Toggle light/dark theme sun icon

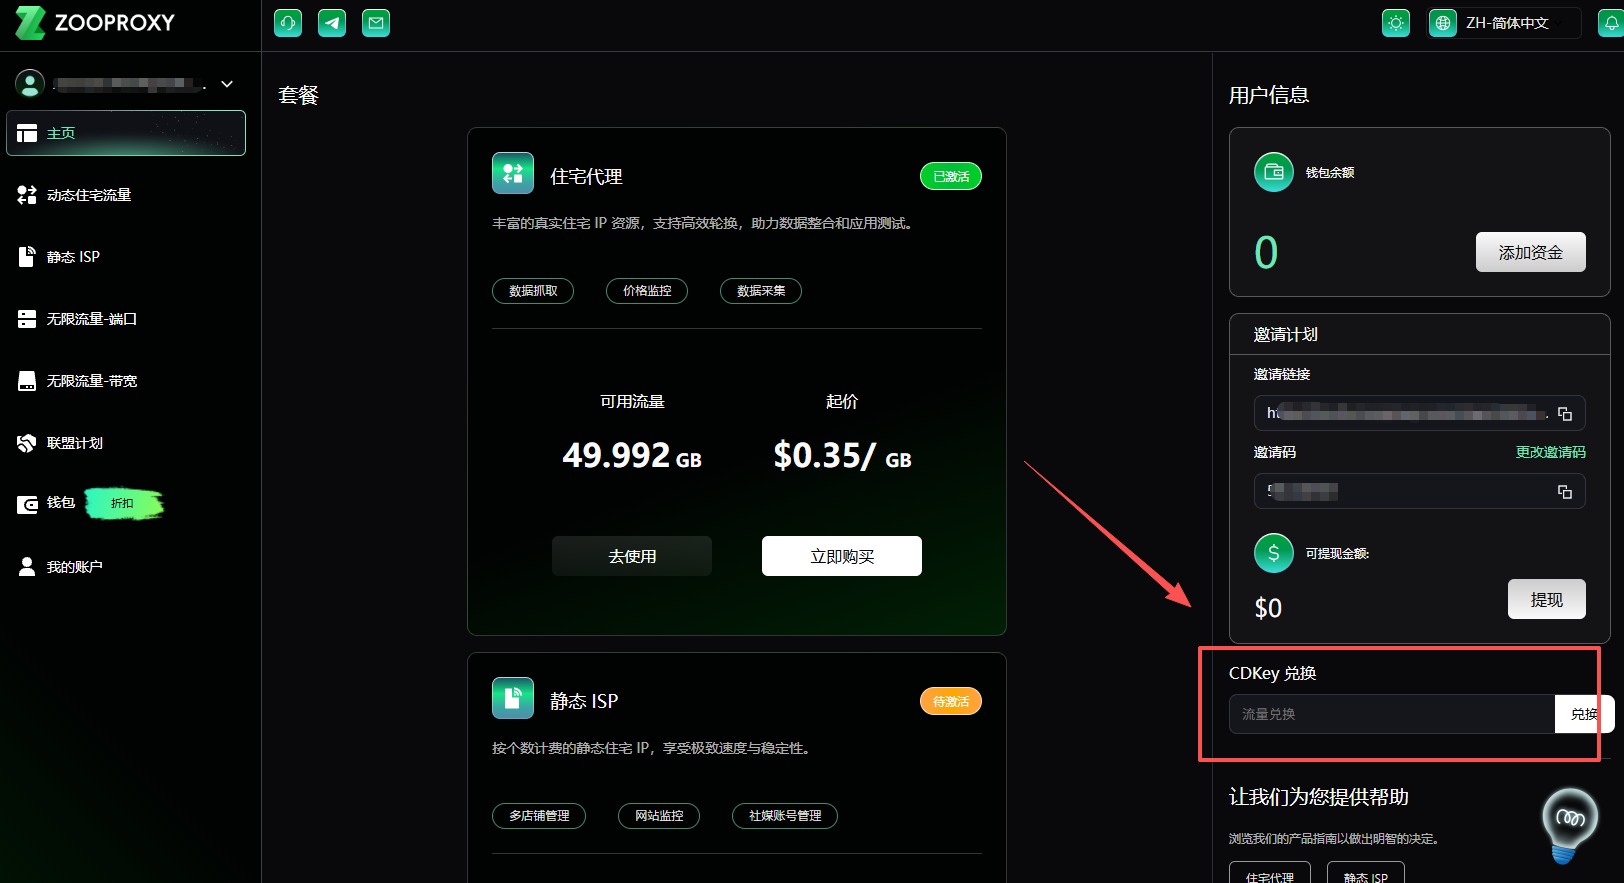(1396, 23)
